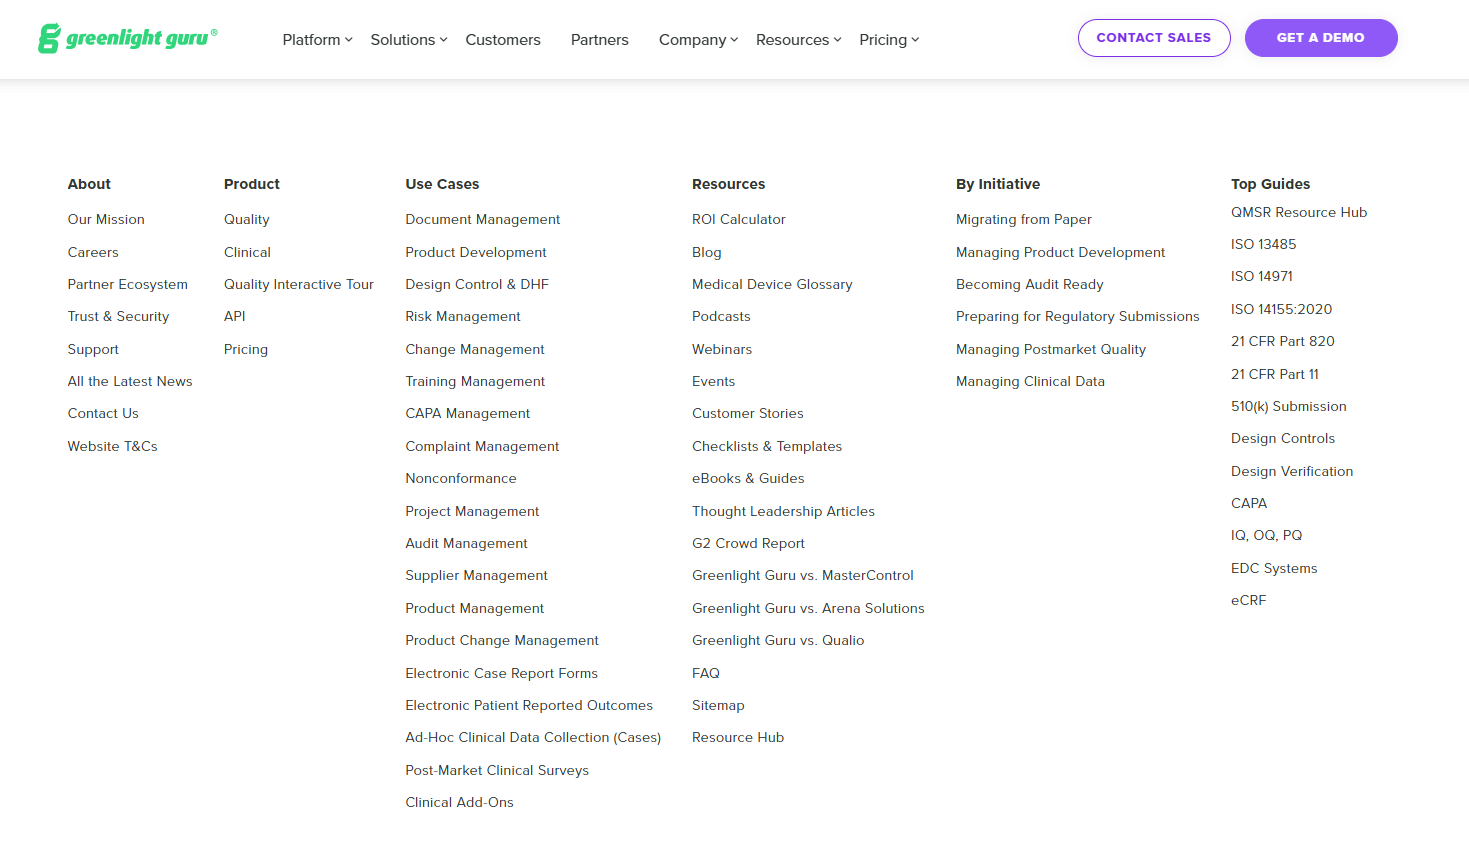Image resolution: width=1469 pixels, height=868 pixels.
Task: Open Becoming Audit Ready link
Action: click(1030, 284)
